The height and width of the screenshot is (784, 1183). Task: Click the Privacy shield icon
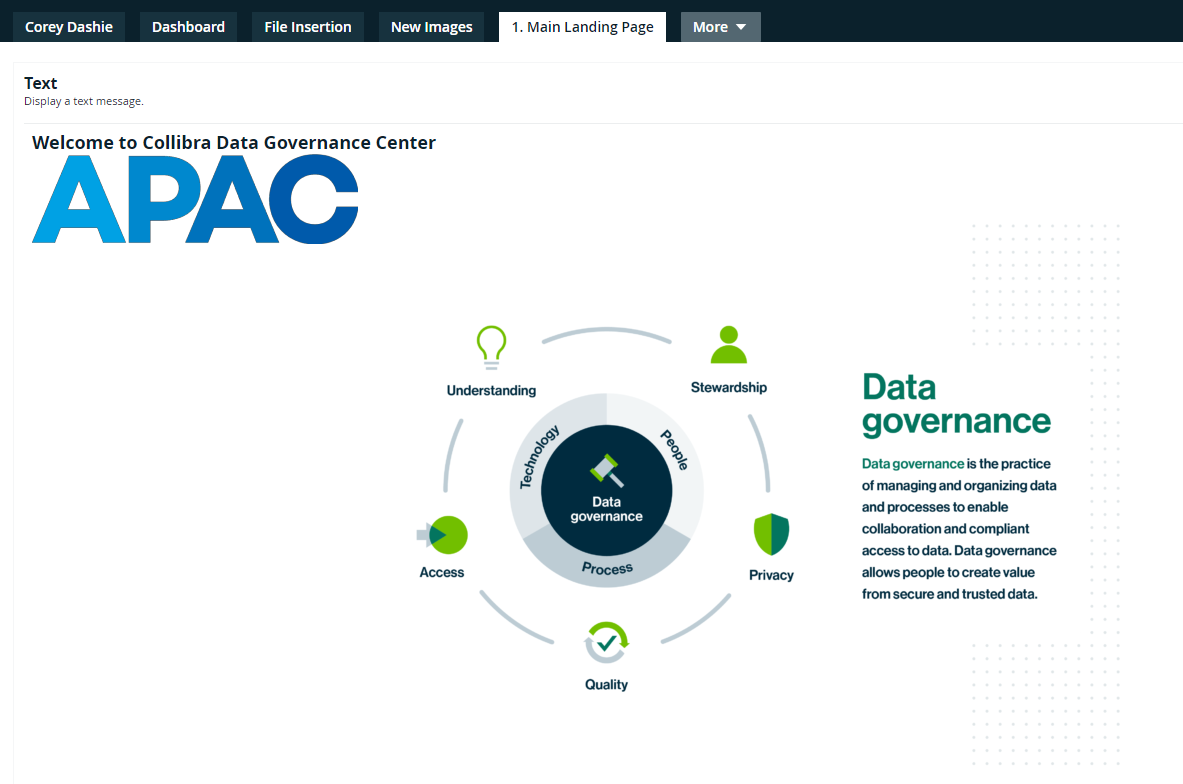[771, 534]
